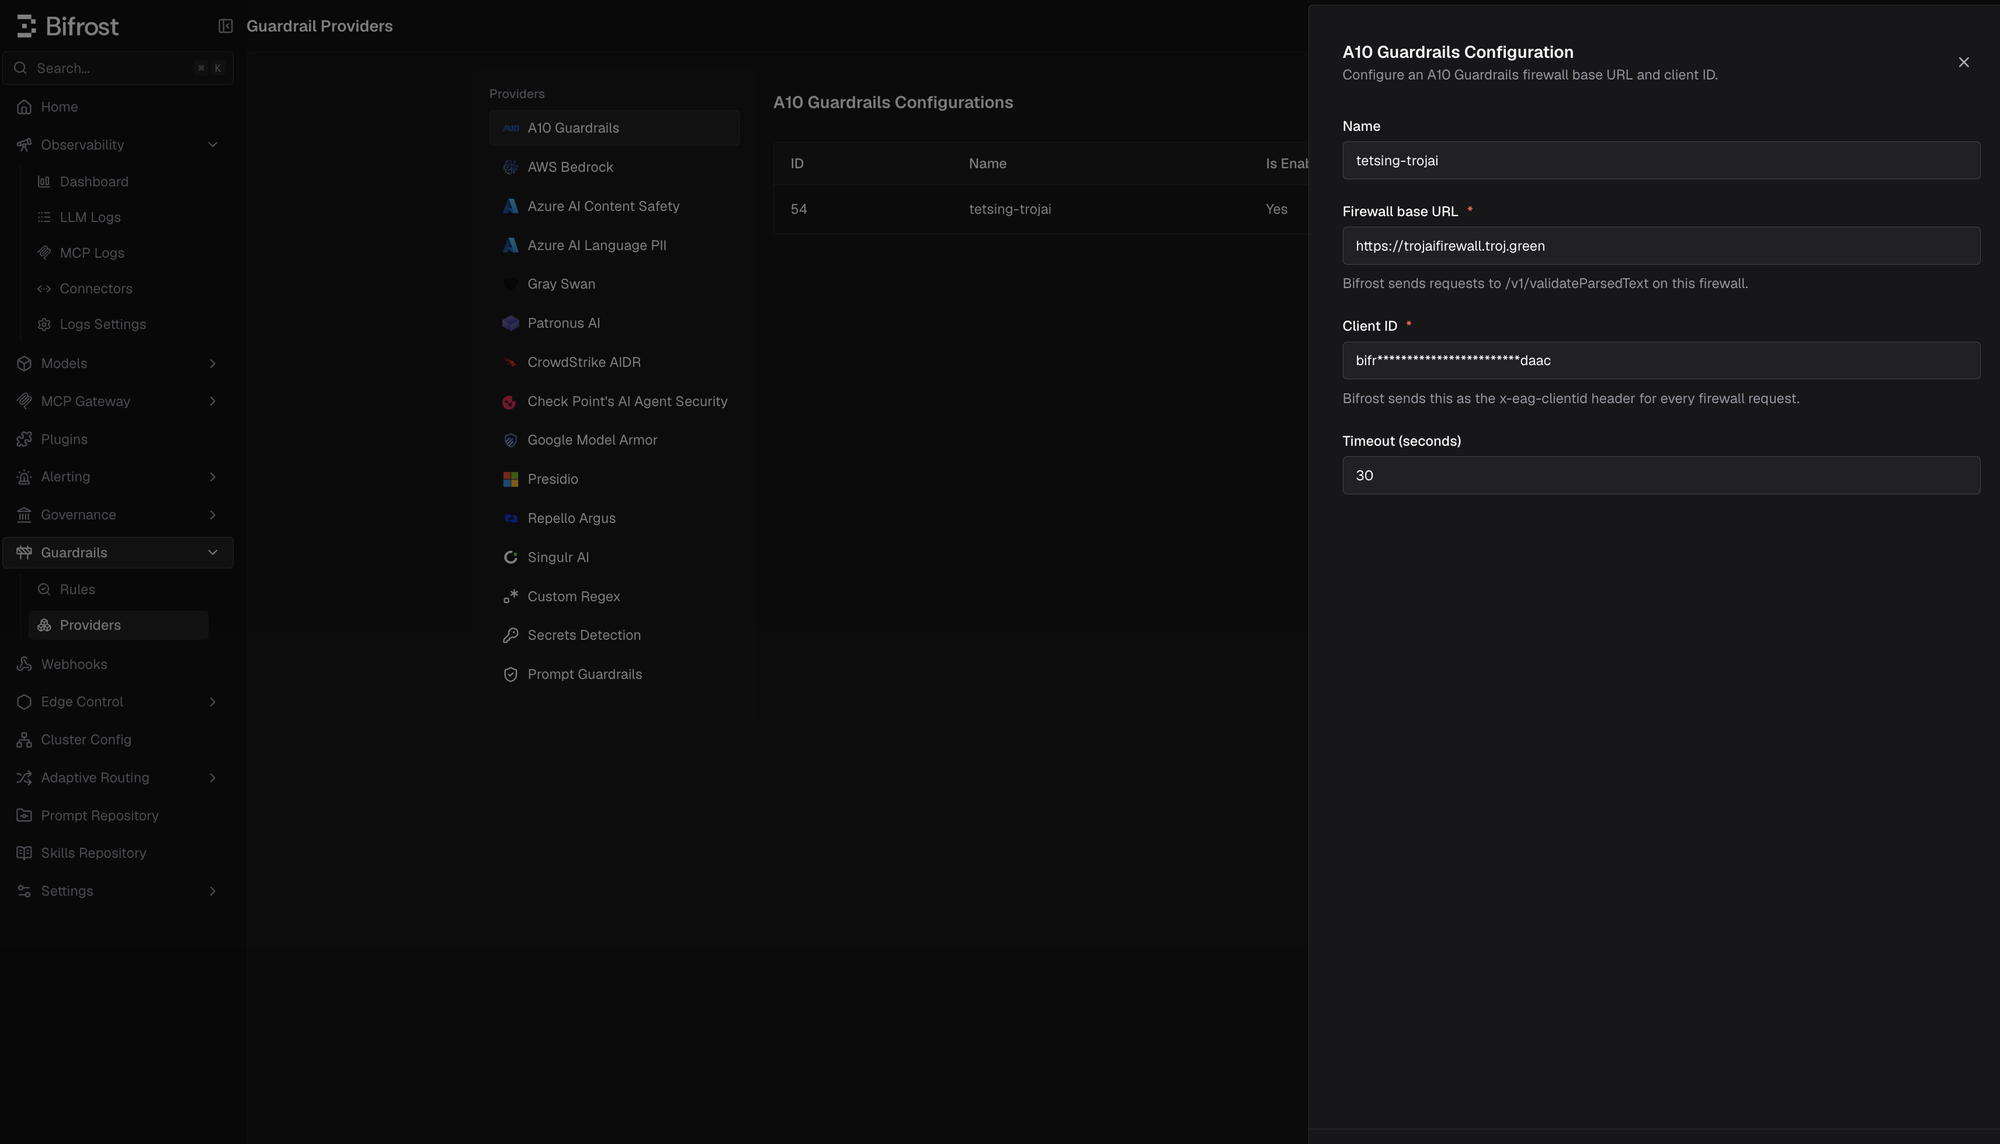Click the Plugins puzzle icon
The width and height of the screenshot is (2000, 1144).
coord(24,439)
